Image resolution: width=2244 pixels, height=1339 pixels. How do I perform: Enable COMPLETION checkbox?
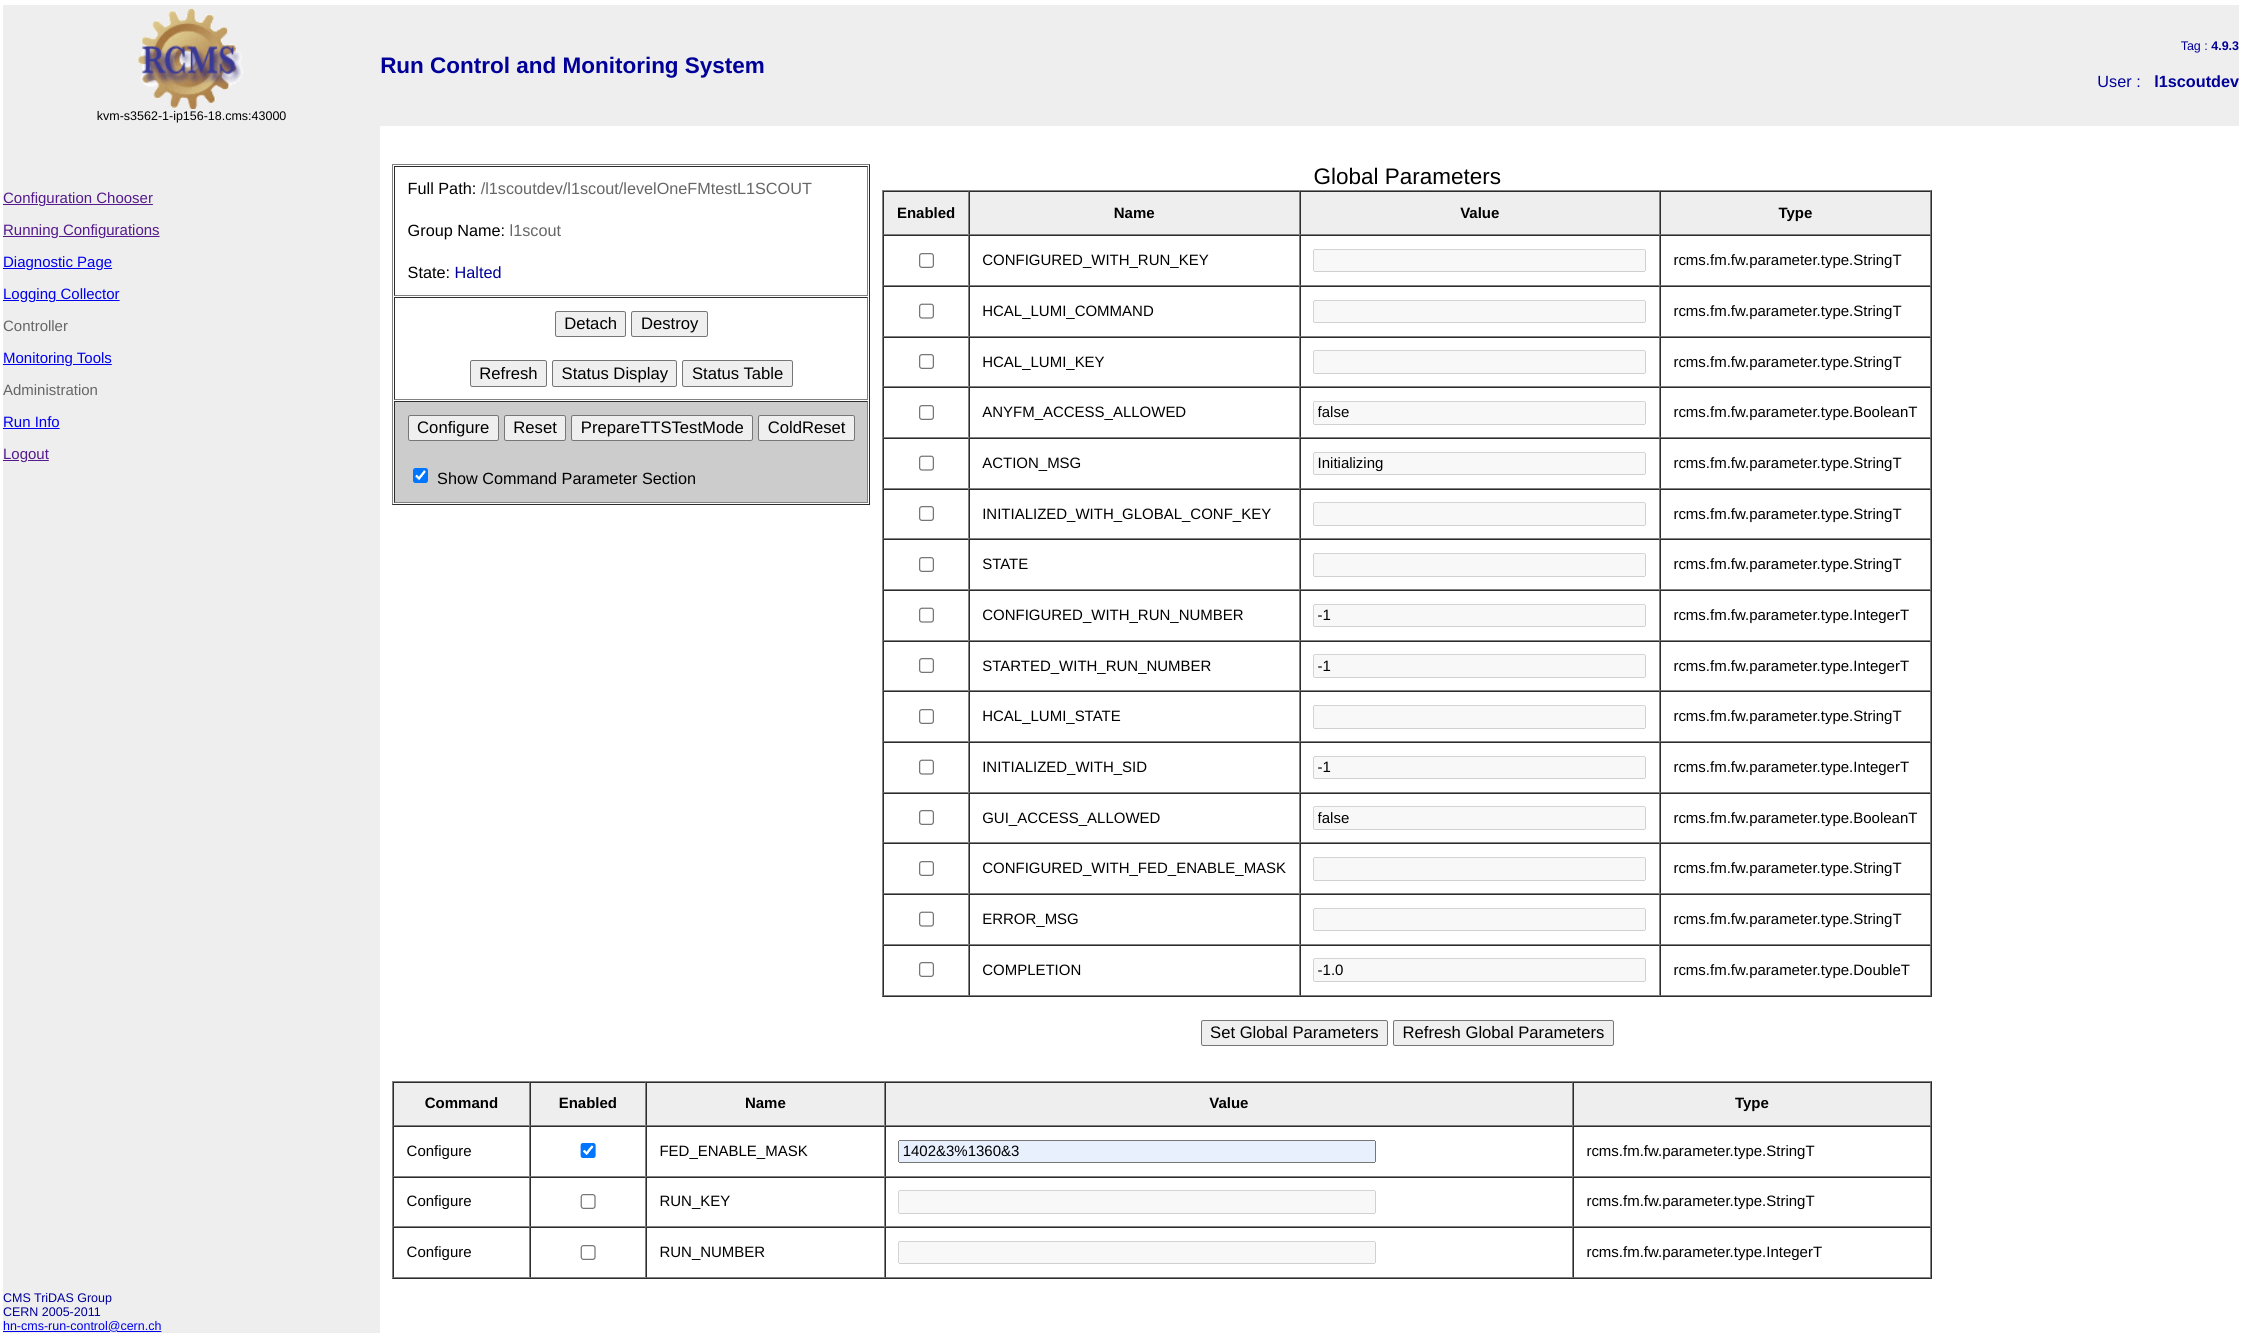pos(927,970)
